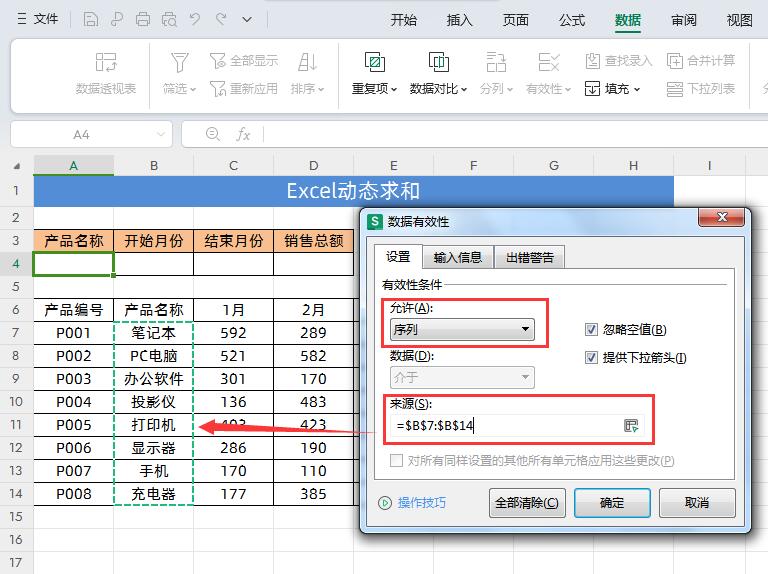The height and width of the screenshot is (574, 768).
Task: Open the 操作技巧 link
Action: point(422,502)
